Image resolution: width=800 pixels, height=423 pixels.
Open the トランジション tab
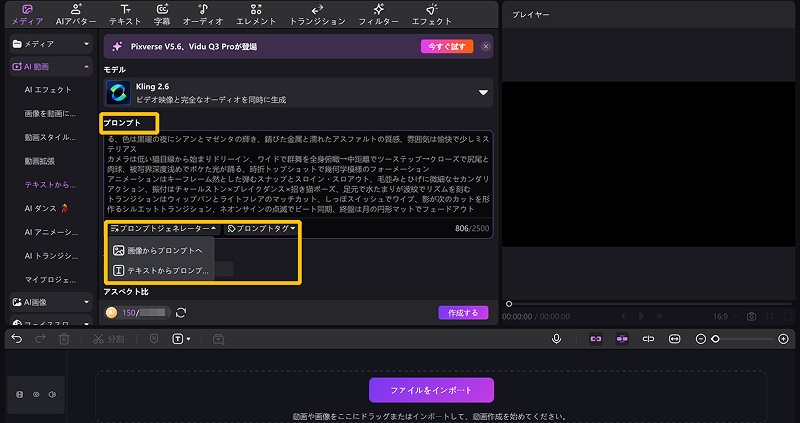[317, 15]
